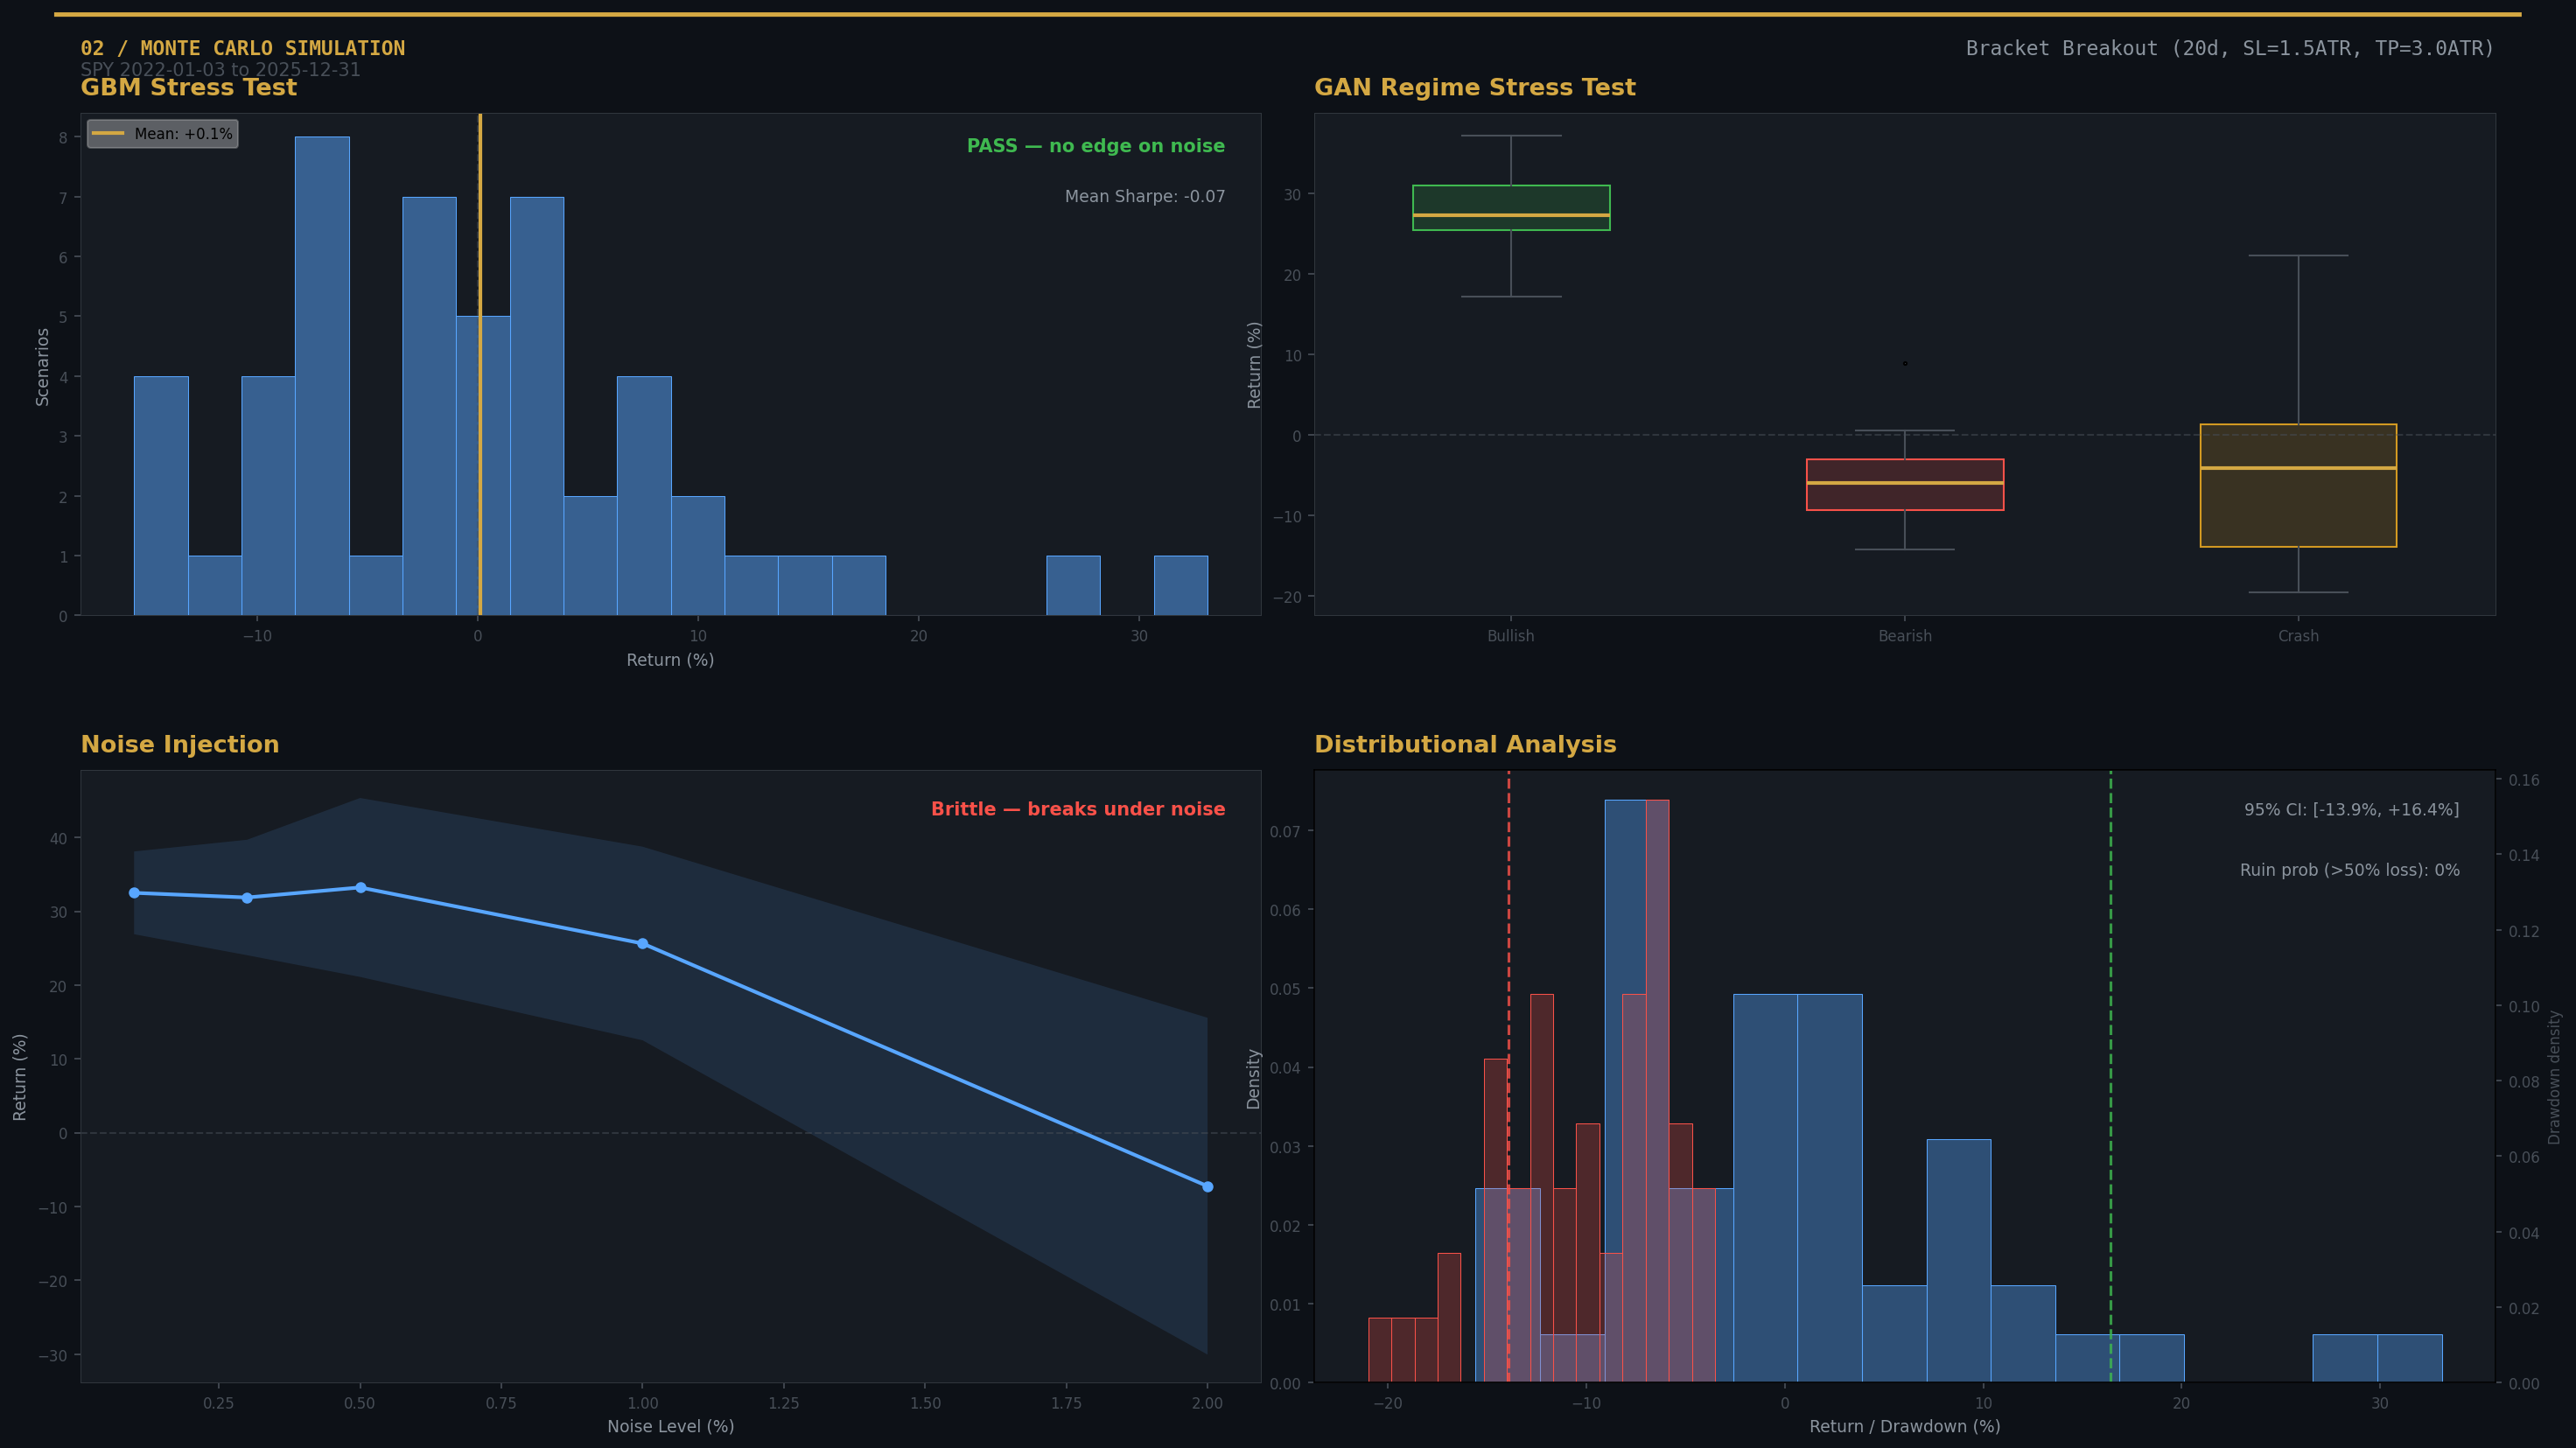
Task: Click the GBM Stress Test title
Action: coord(188,88)
